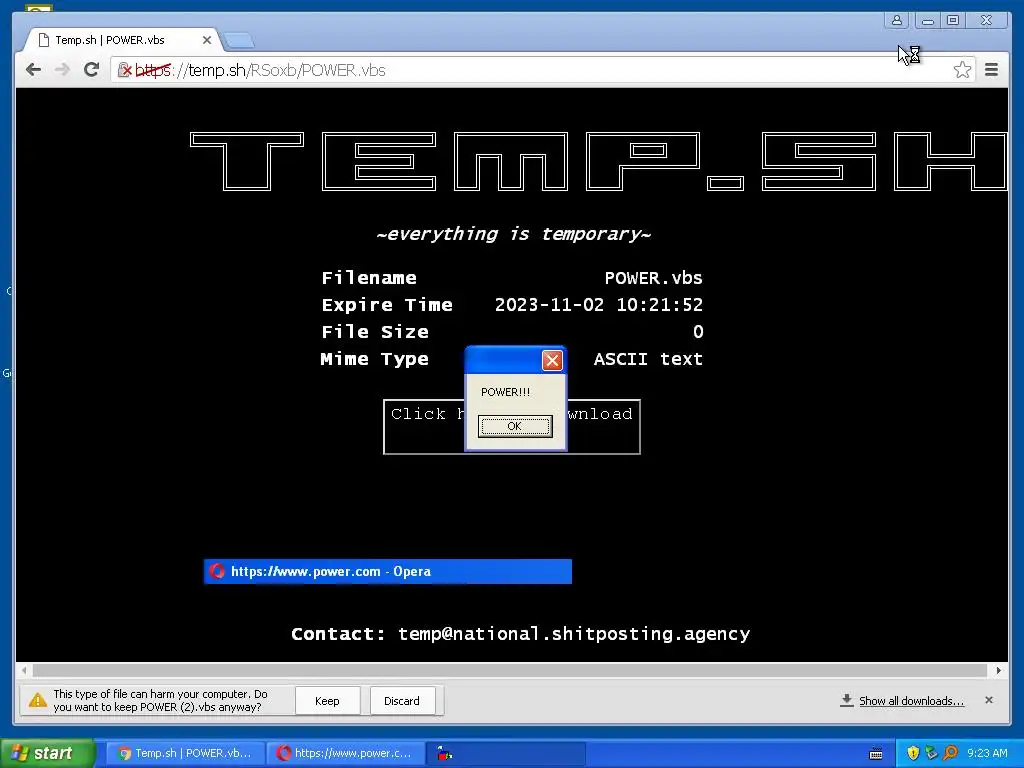Click the download box on the page
Viewport: 1024px width, 768px height.
point(511,426)
